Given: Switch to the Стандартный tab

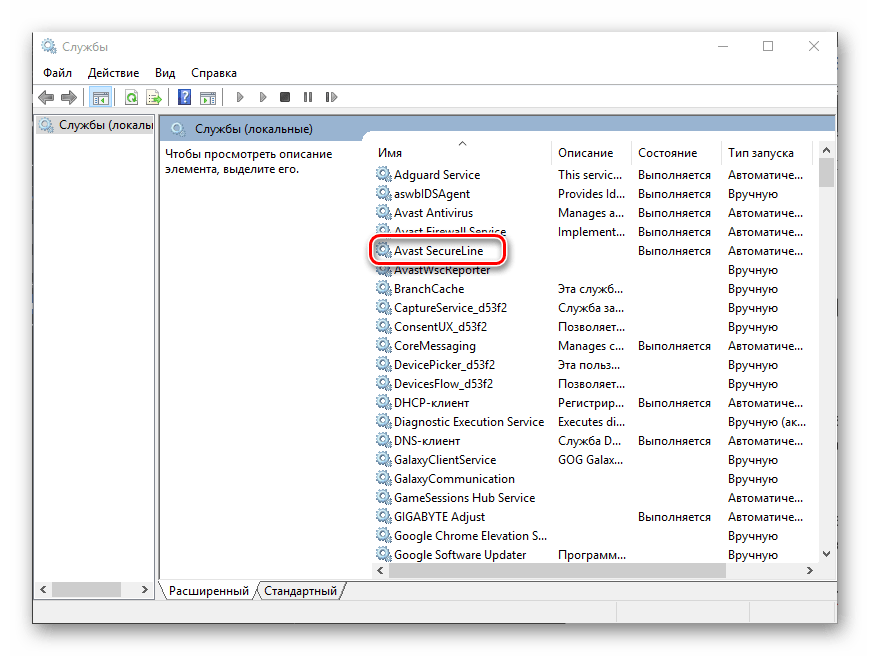Looking at the screenshot, I should point(301,590).
